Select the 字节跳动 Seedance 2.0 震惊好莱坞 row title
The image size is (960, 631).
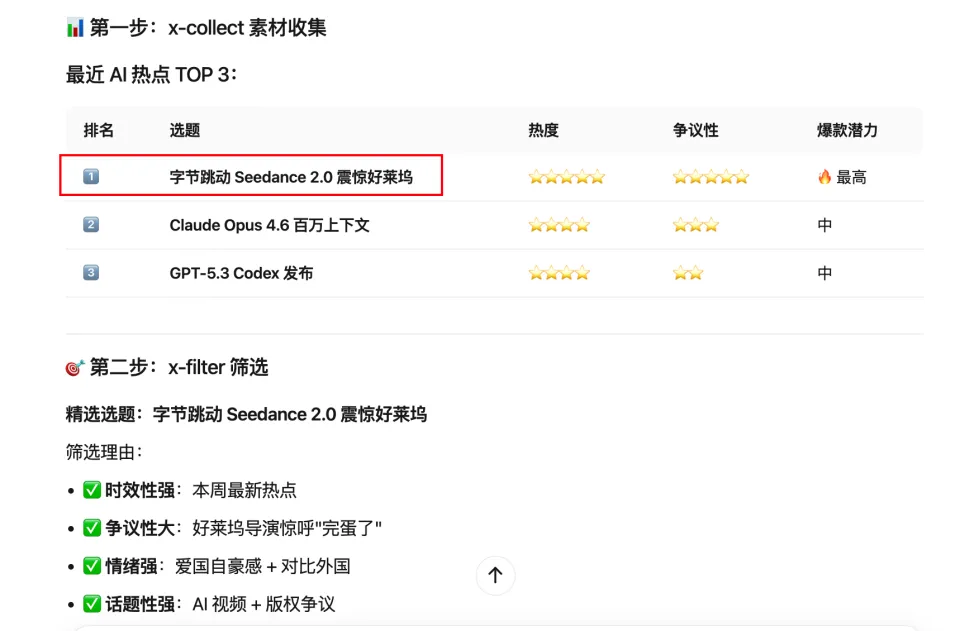tap(290, 177)
